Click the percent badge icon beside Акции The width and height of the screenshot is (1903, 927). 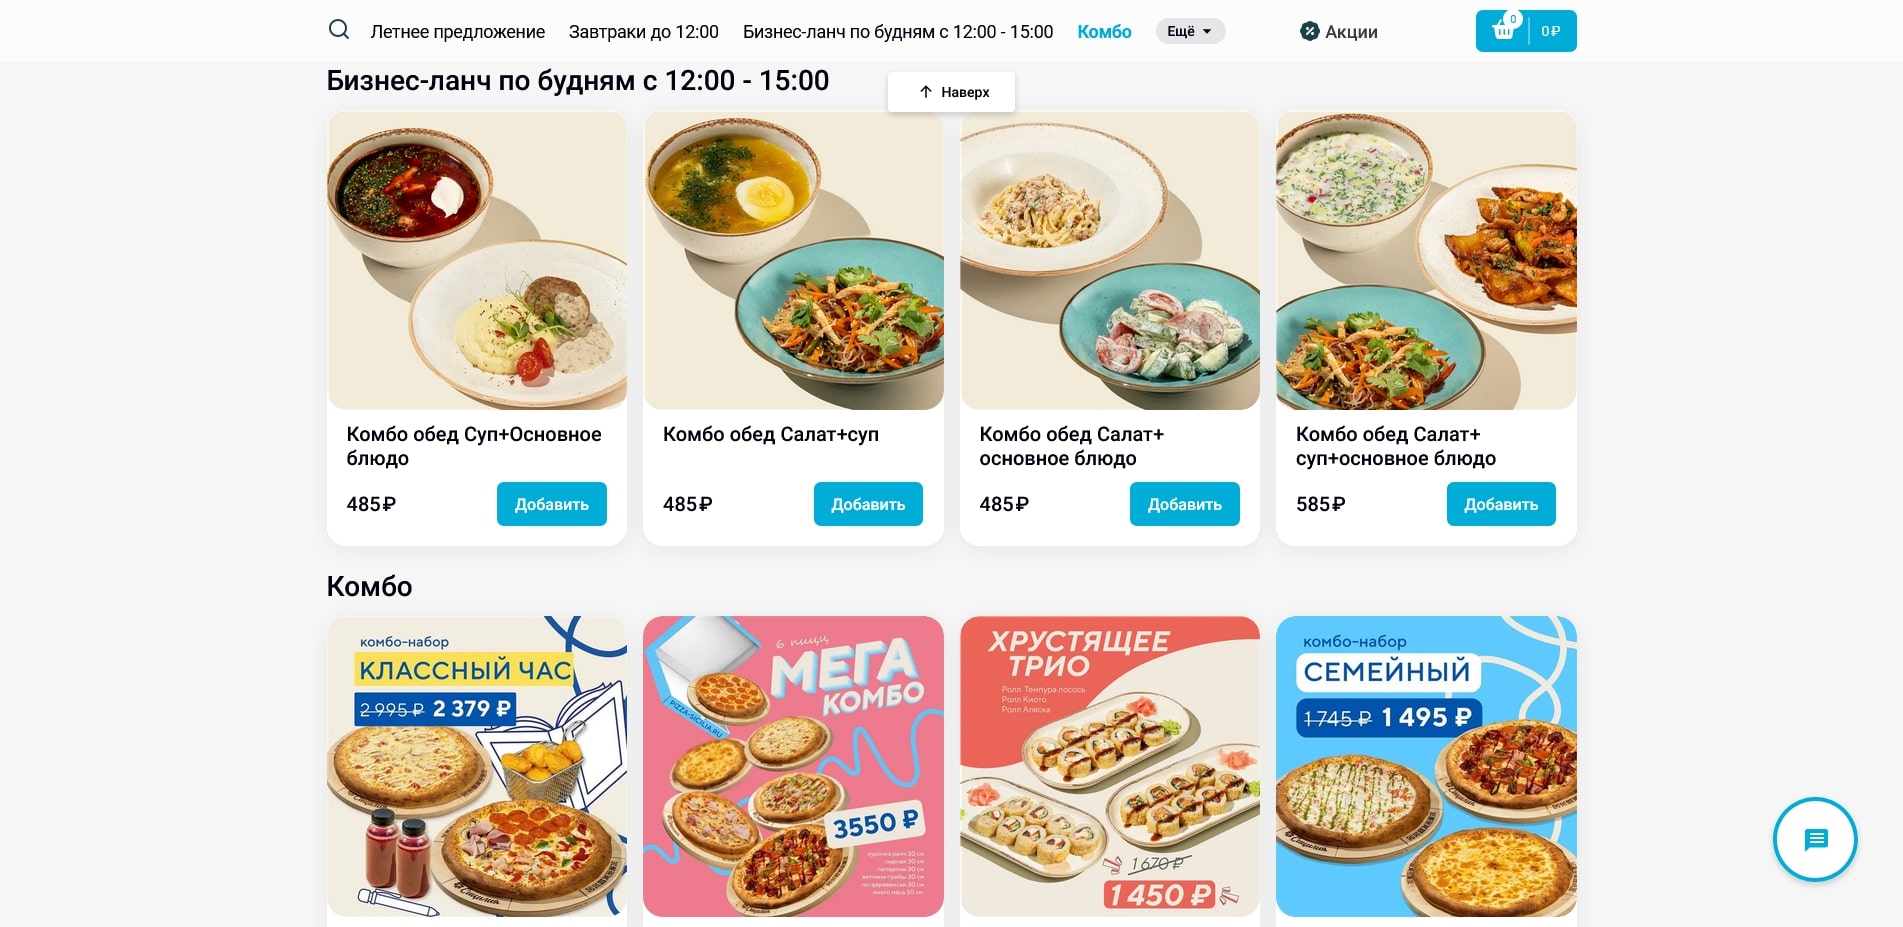(x=1309, y=32)
